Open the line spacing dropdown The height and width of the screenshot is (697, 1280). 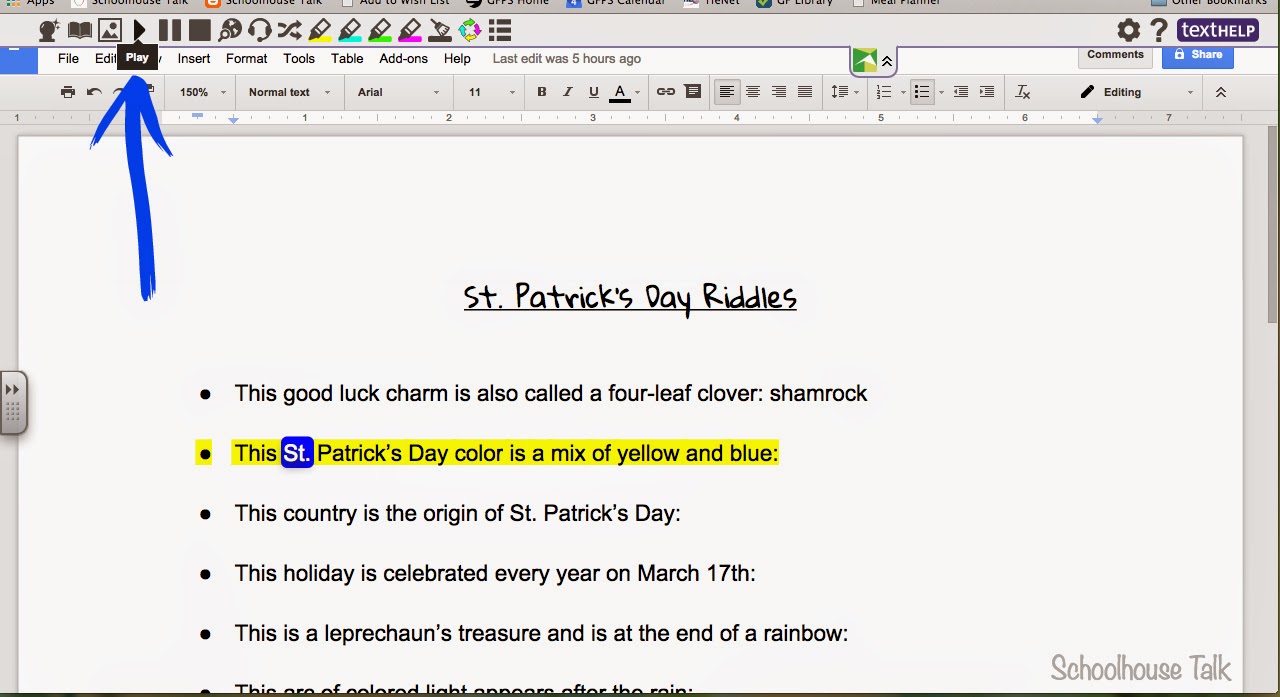coord(845,92)
